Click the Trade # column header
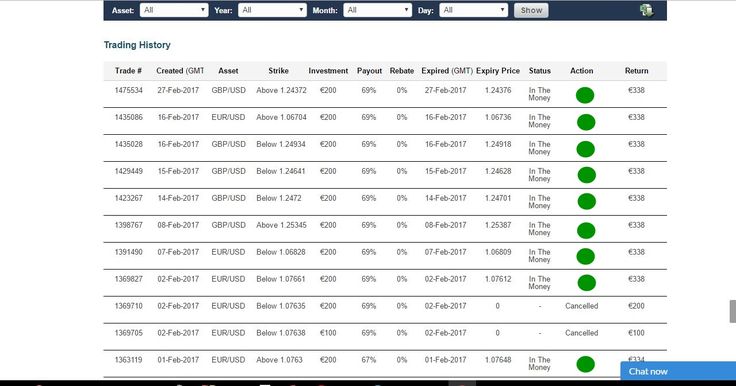Viewport: 736px width, 386px height. (129, 70)
